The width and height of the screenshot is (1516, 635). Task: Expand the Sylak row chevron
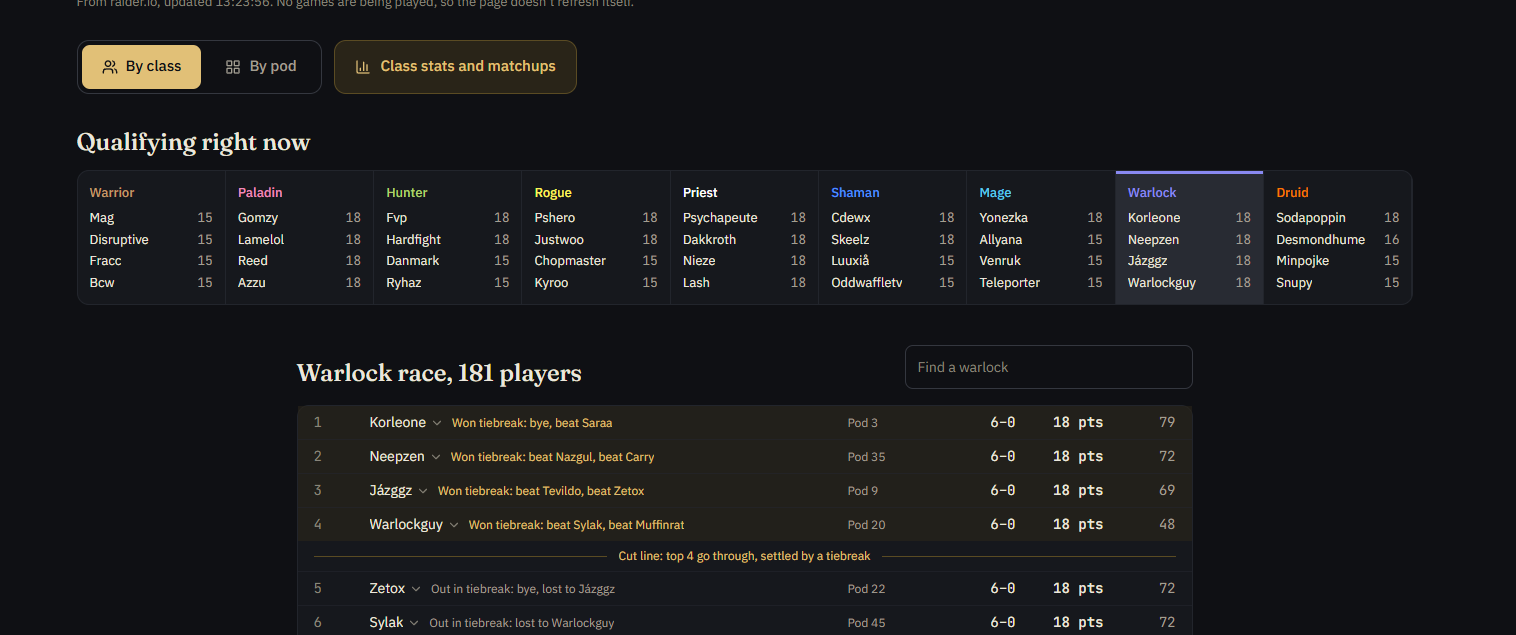point(415,623)
